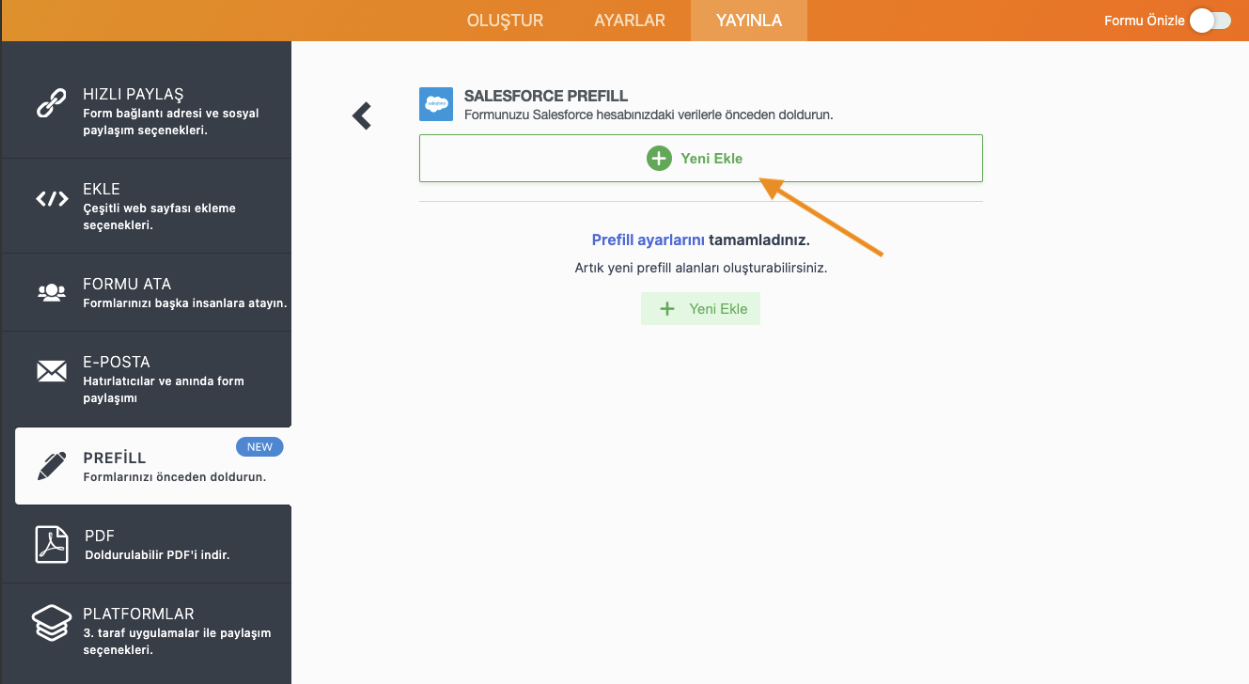Switch to the OLUŞTUR tab
The height and width of the screenshot is (684, 1249).
505,20
